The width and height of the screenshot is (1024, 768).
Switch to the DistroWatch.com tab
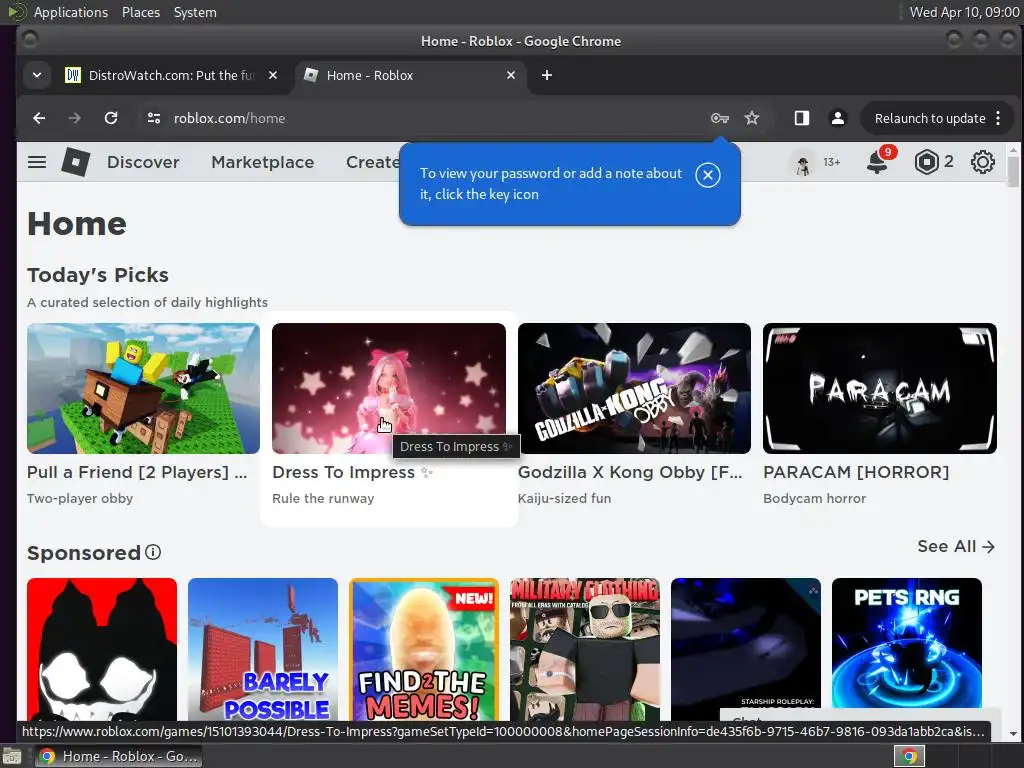[172, 75]
